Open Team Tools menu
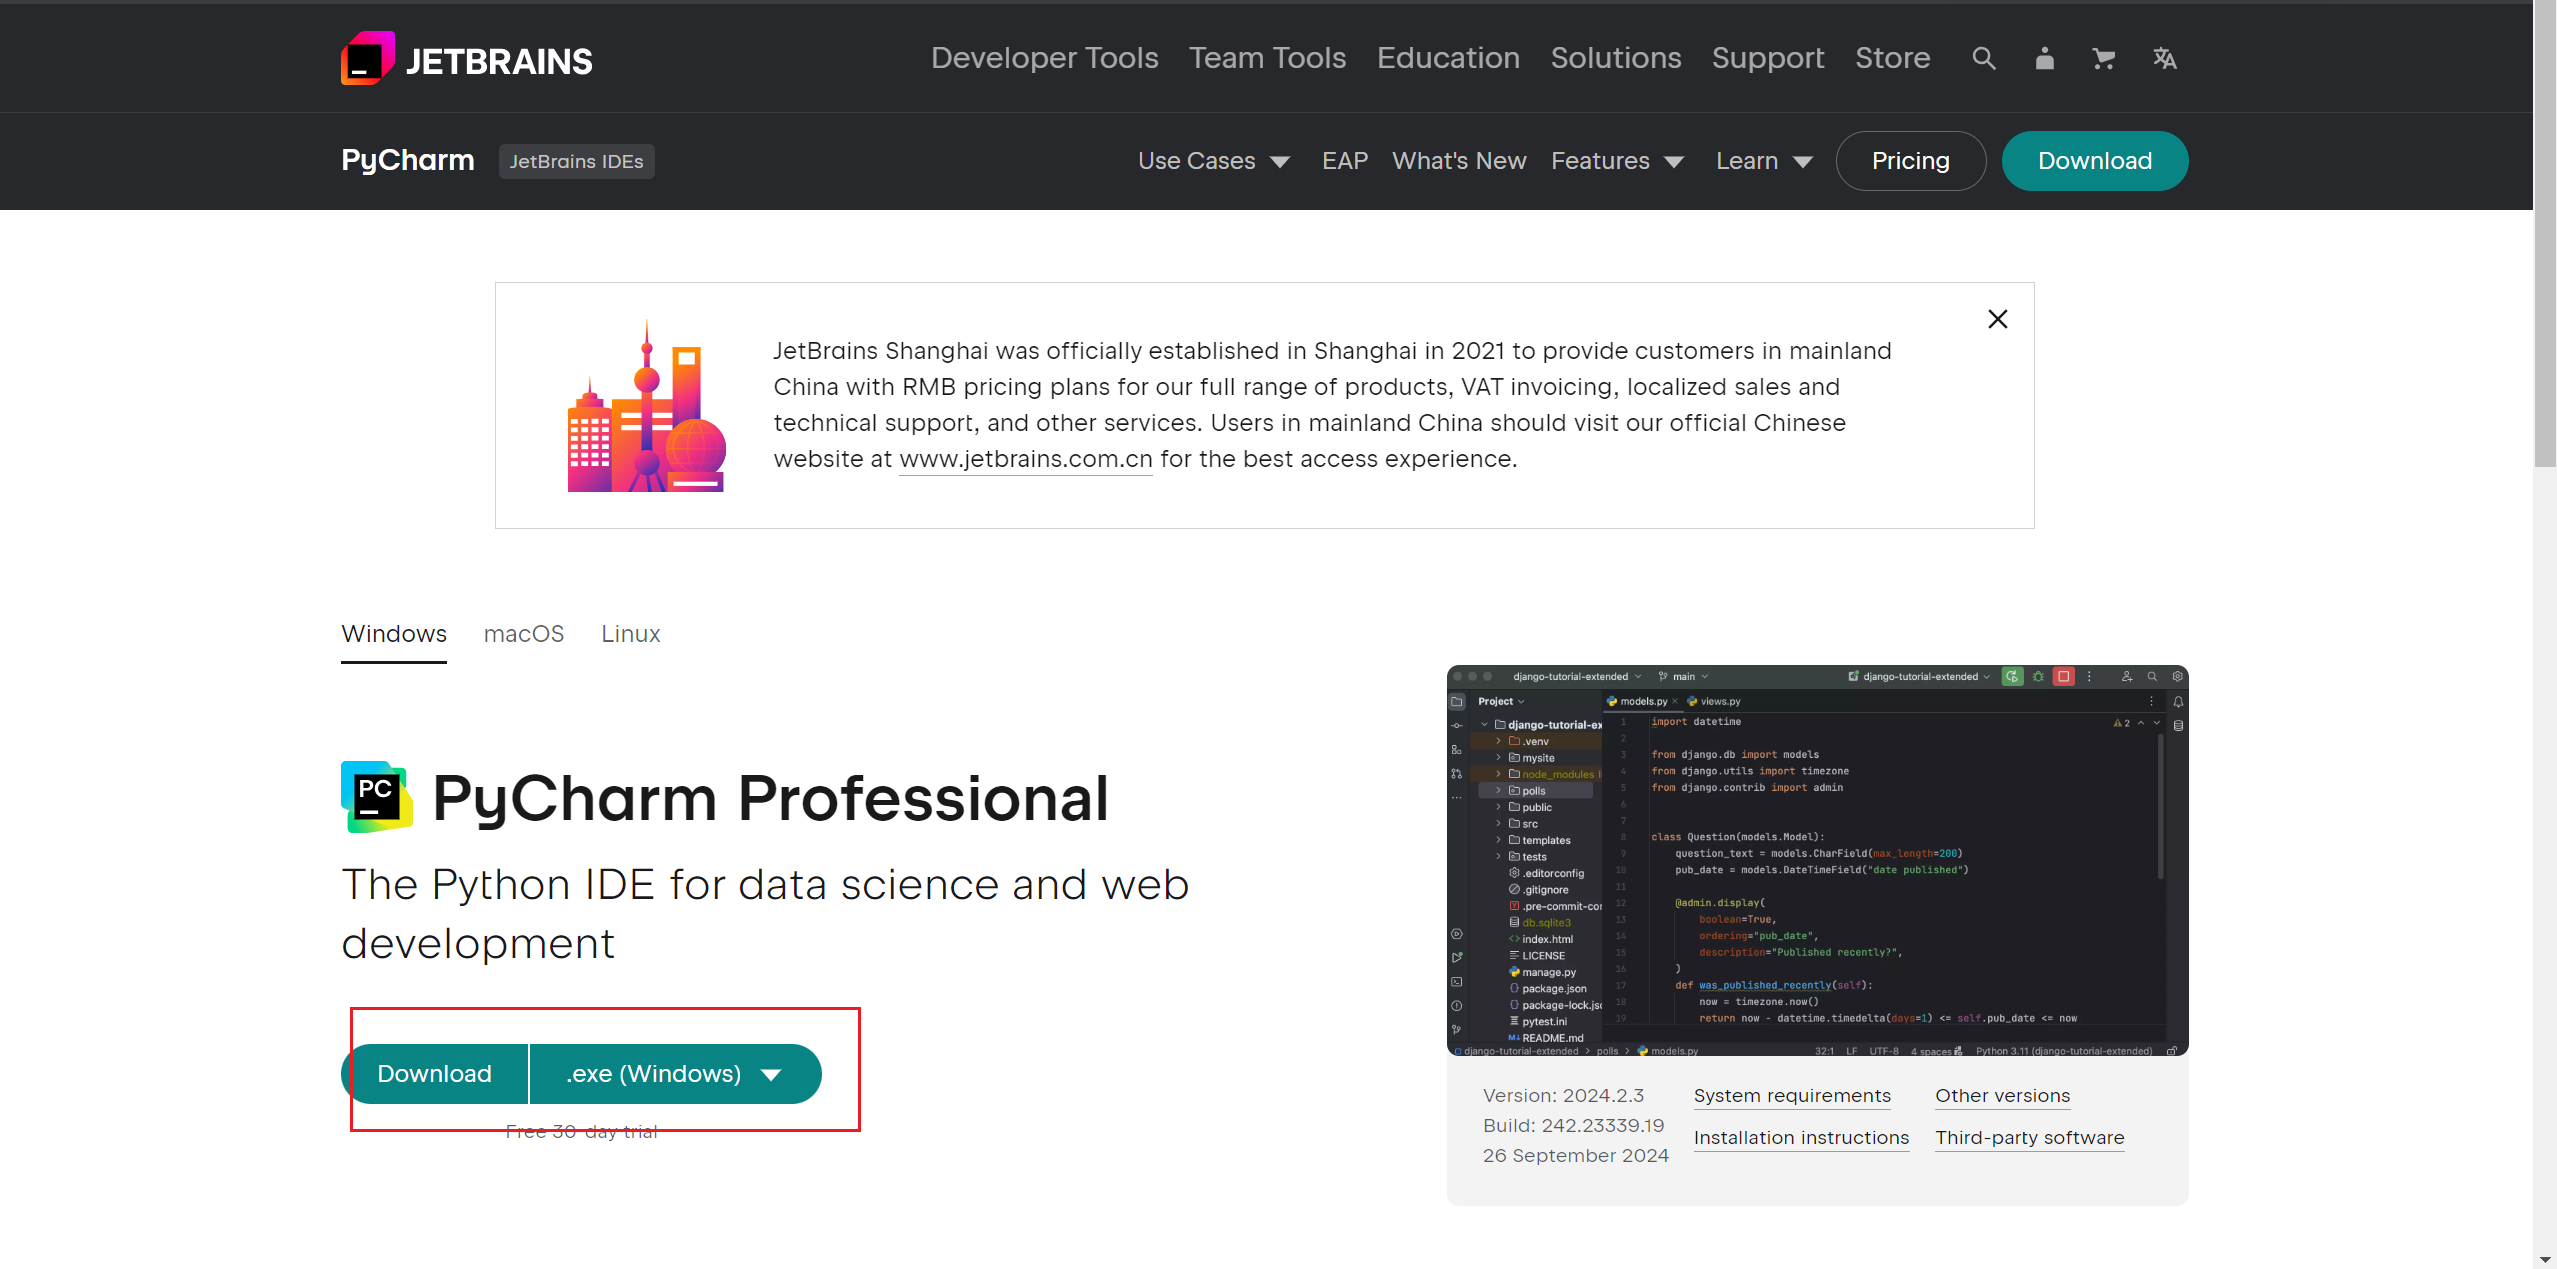Viewport: 2557px width, 1269px height. pos(1267,58)
